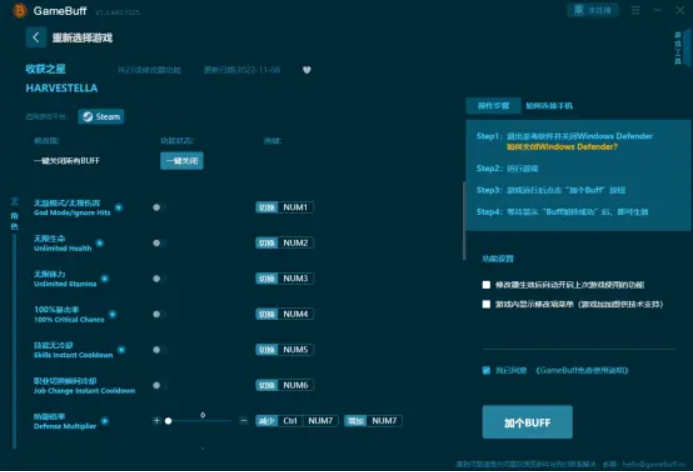The image size is (693, 472).
Task: Open the Windows Defender help link
Action: 562,147
